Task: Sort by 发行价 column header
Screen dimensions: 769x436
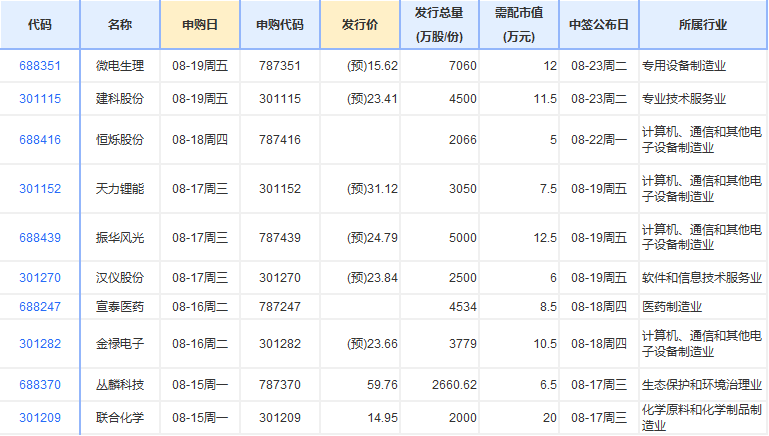Action: [x=360, y=25]
